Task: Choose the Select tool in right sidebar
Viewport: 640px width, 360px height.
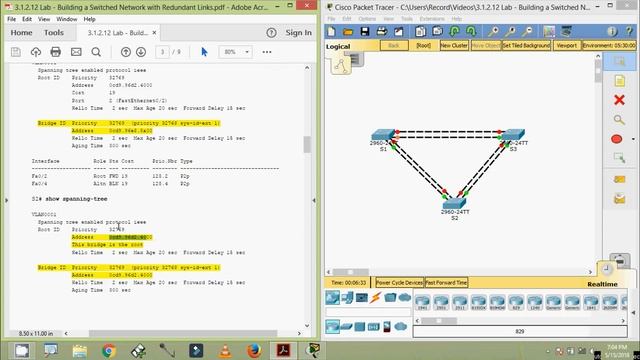Action: point(619,62)
